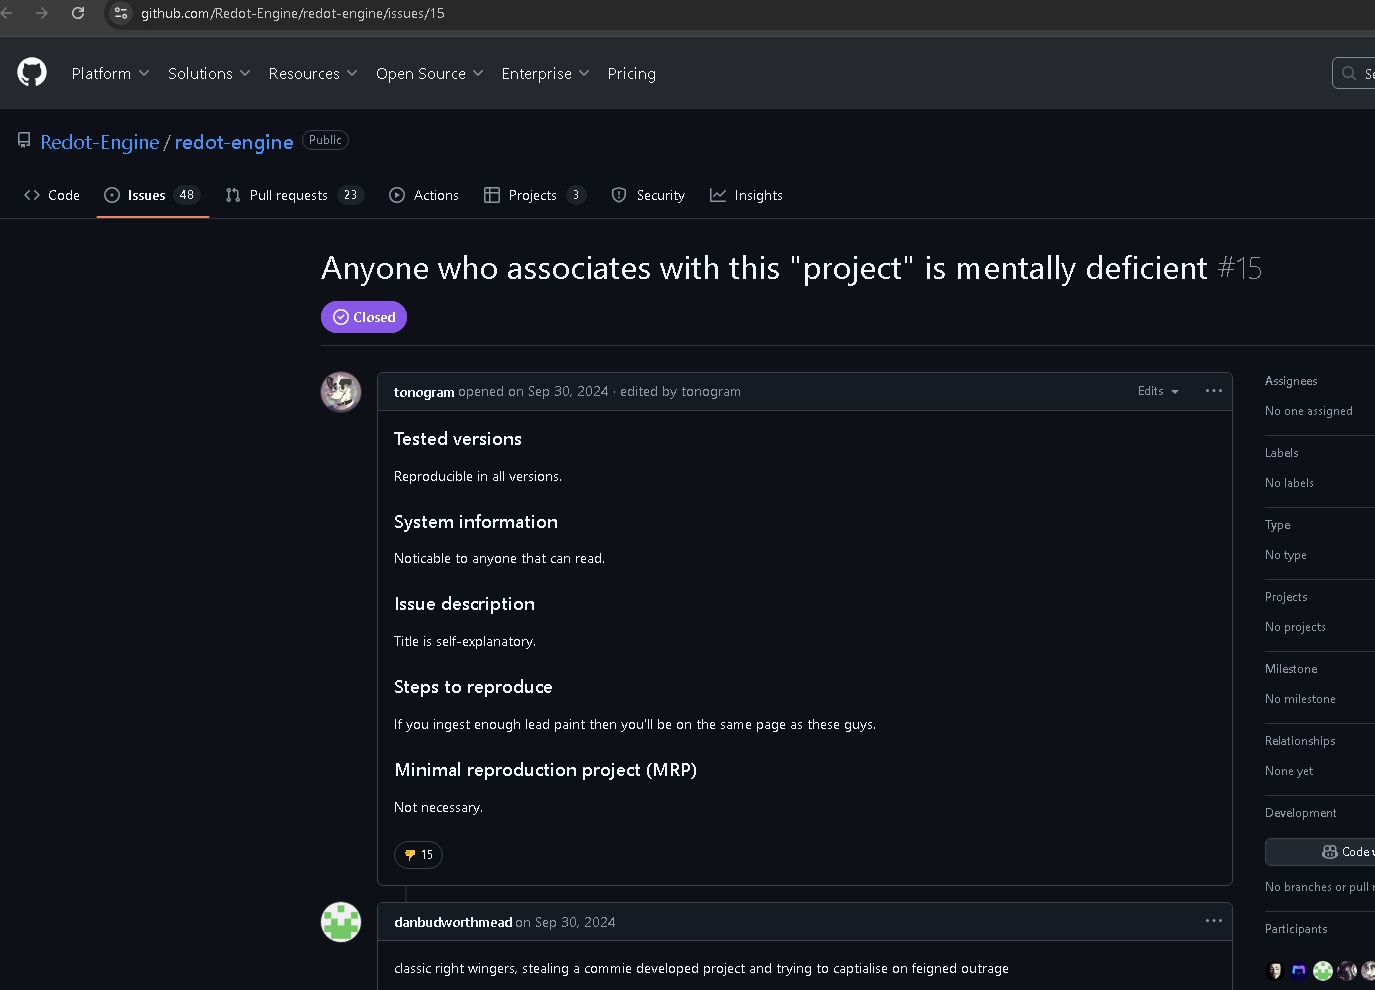Viewport: 1375px width, 990px height.
Task: Click the Labels sidebar heading
Action: click(1282, 453)
